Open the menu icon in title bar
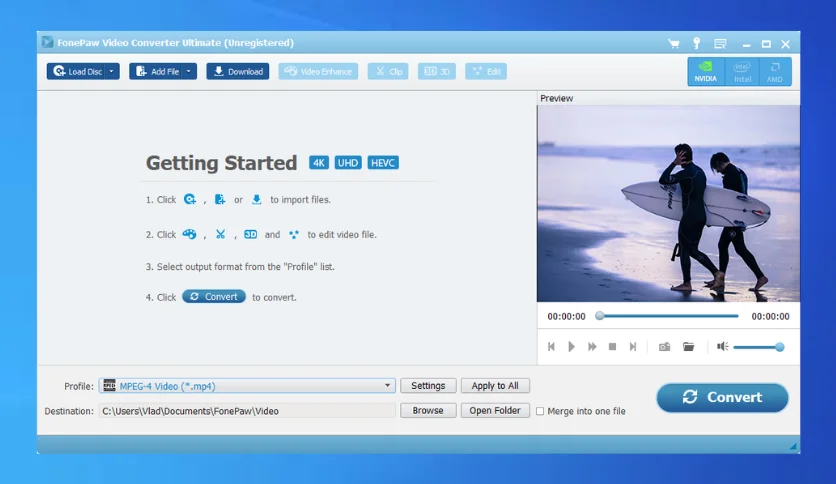The image size is (836, 484). [720, 44]
